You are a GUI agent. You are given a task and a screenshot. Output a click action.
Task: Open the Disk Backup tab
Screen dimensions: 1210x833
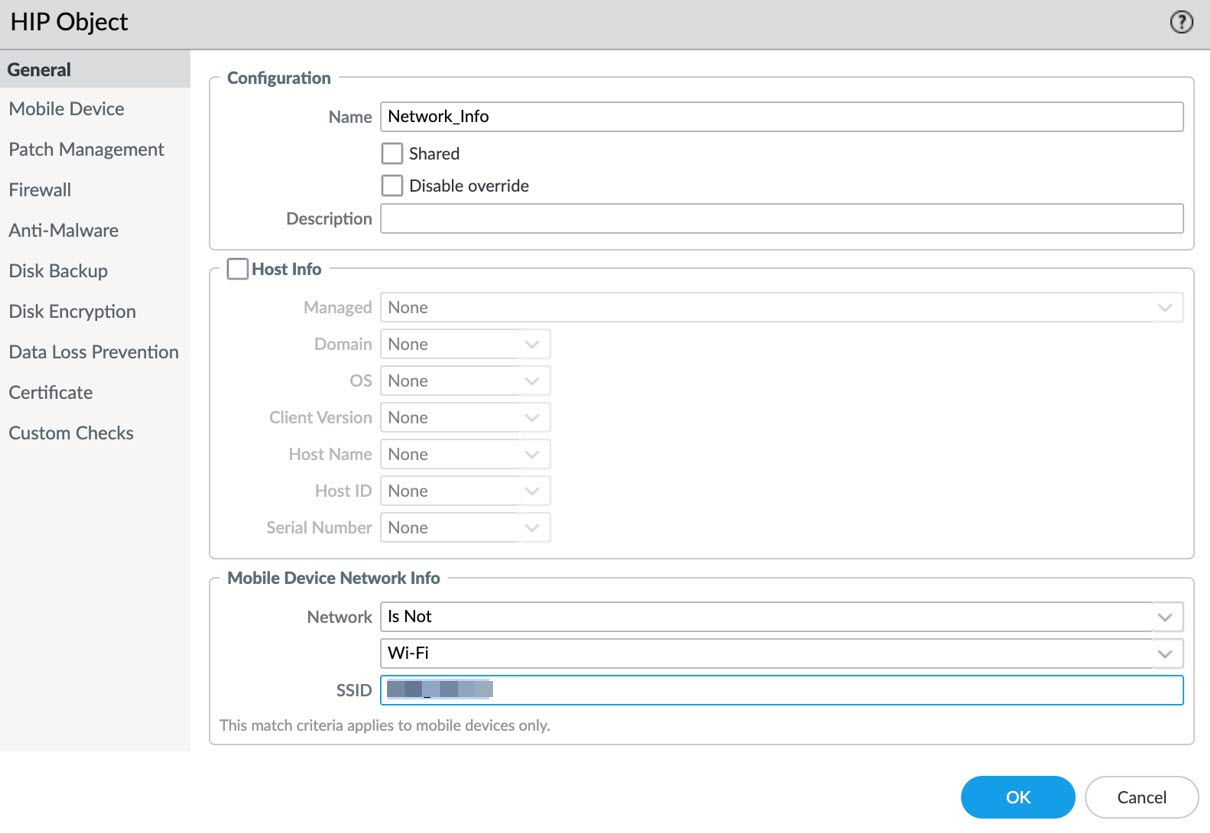(58, 271)
